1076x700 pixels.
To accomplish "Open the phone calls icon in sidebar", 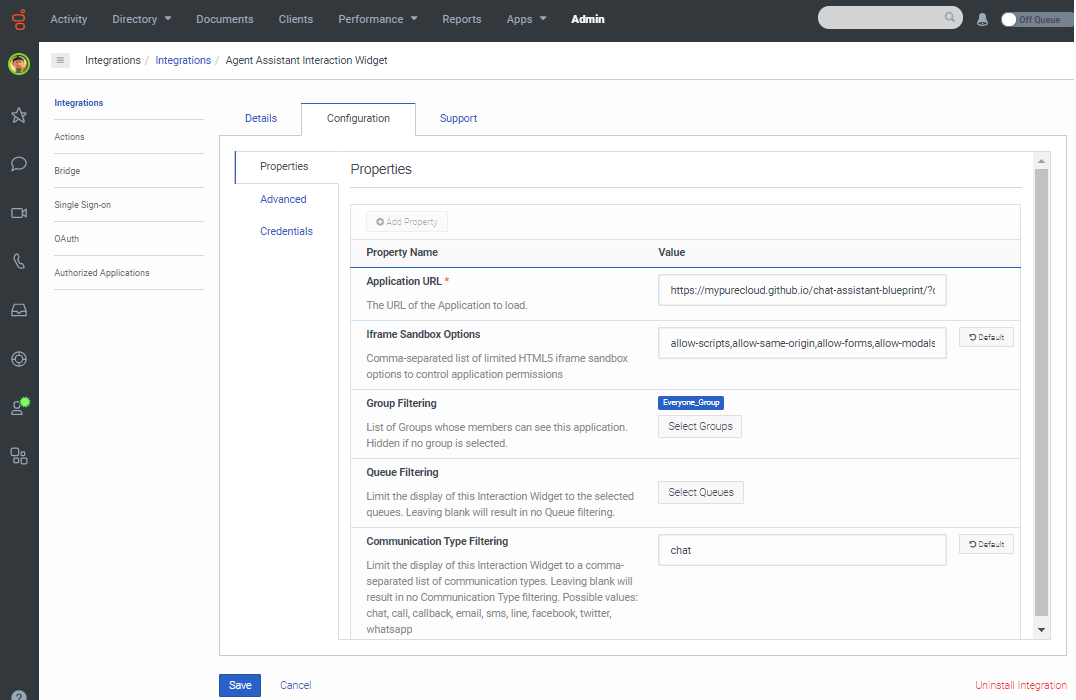I will tap(18, 260).
